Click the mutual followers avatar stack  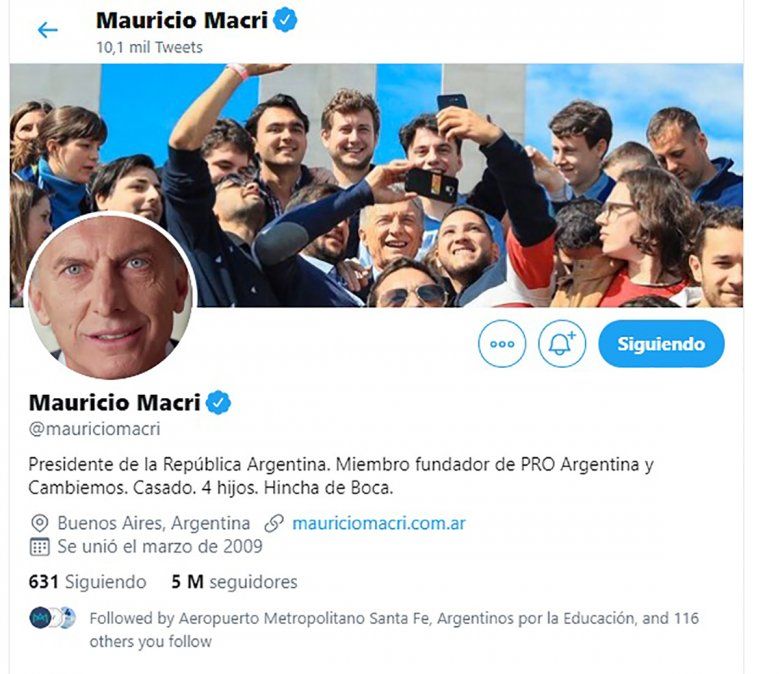pyautogui.click(x=52, y=618)
